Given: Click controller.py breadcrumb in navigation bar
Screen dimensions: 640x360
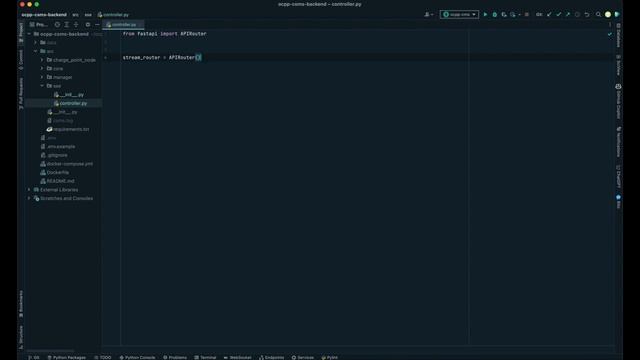Looking at the screenshot, I should point(113,14).
